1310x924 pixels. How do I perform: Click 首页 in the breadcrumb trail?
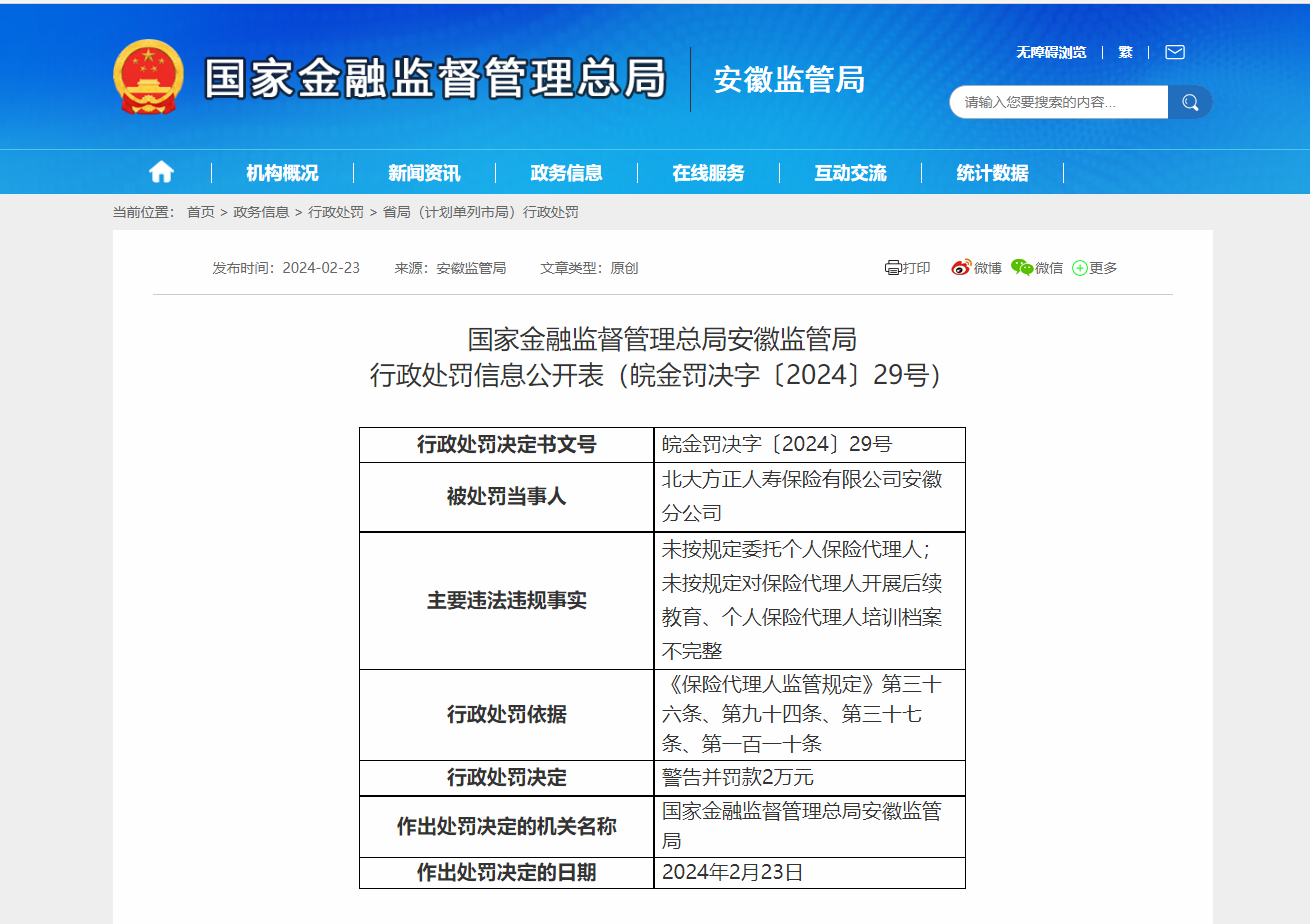200,212
